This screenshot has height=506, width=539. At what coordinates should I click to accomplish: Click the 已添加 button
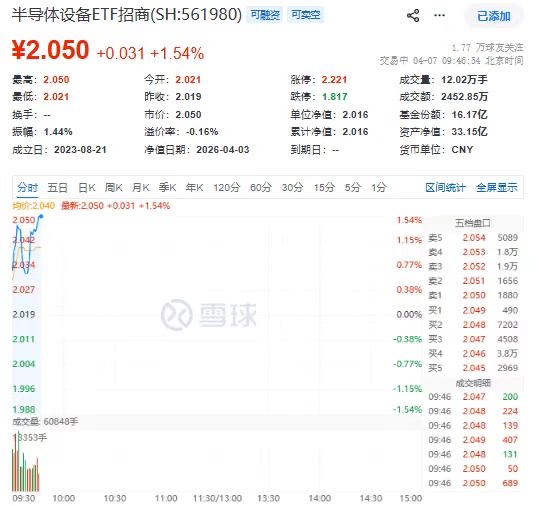tap(494, 16)
